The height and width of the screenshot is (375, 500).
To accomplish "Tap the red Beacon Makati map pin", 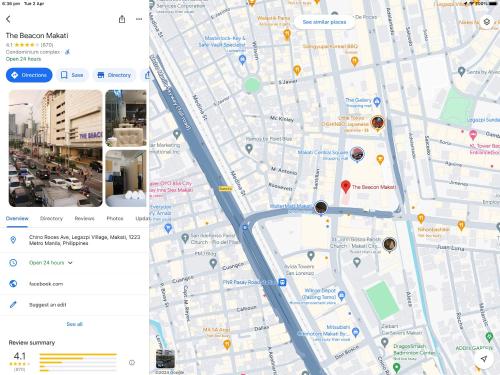I will pos(346,187).
